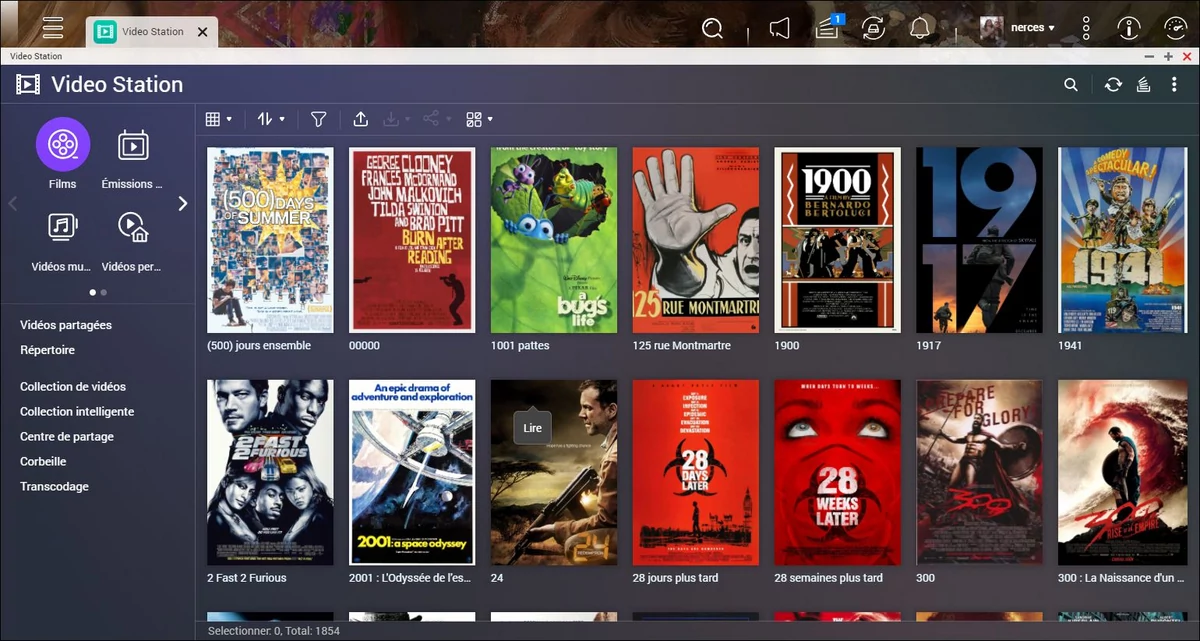
Task: Open the QTS more options dots
Action: click(x=1087, y=28)
